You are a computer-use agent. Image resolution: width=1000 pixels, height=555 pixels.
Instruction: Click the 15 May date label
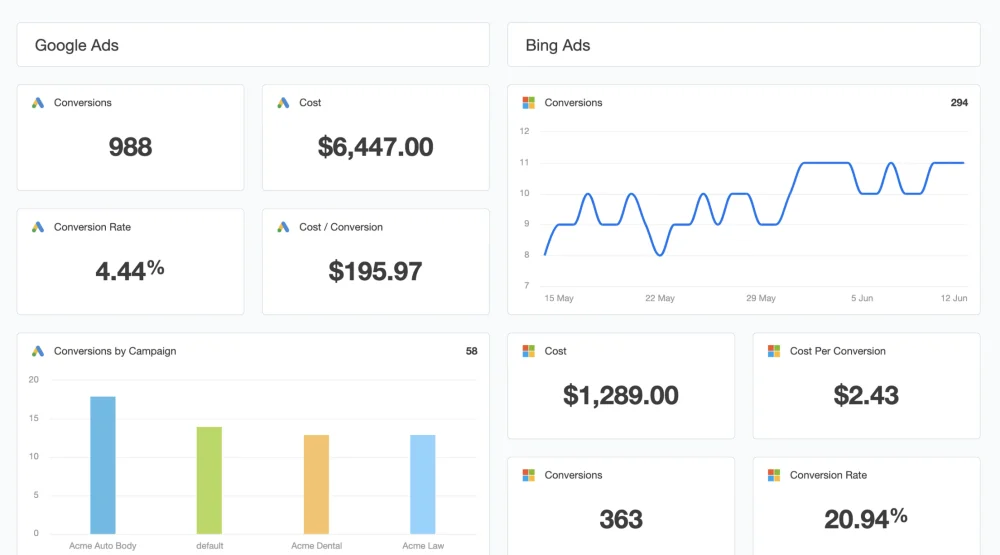tap(559, 298)
